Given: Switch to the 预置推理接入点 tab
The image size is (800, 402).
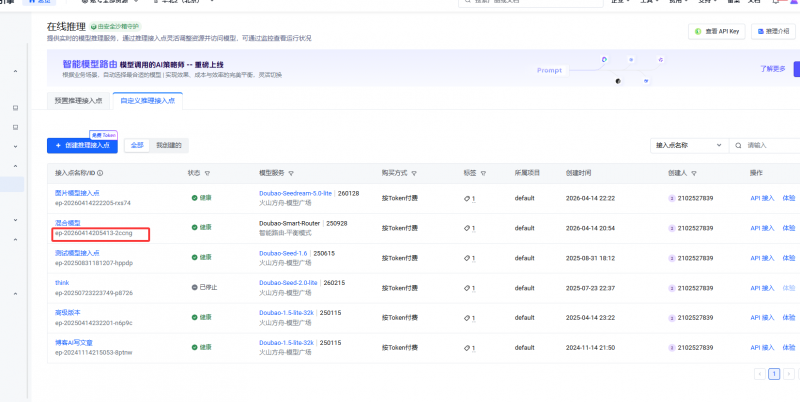Looking at the screenshot, I should (x=79, y=101).
